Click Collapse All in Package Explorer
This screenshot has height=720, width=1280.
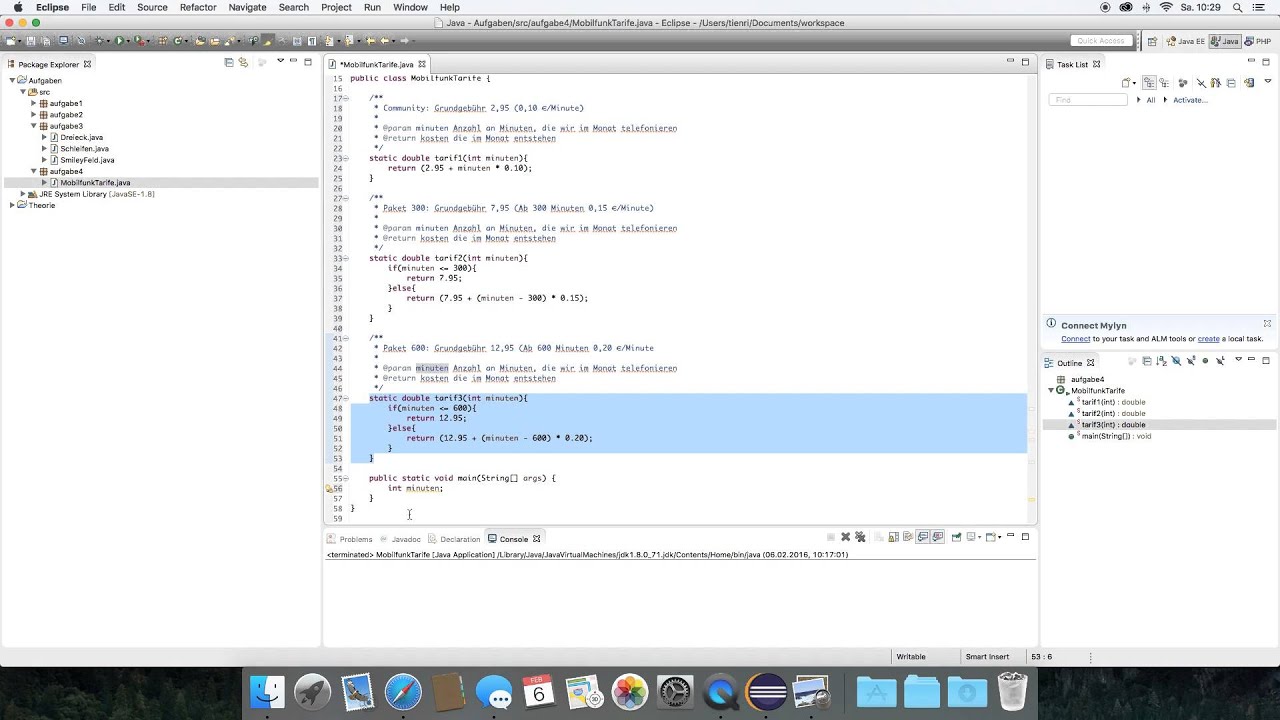[x=229, y=63]
